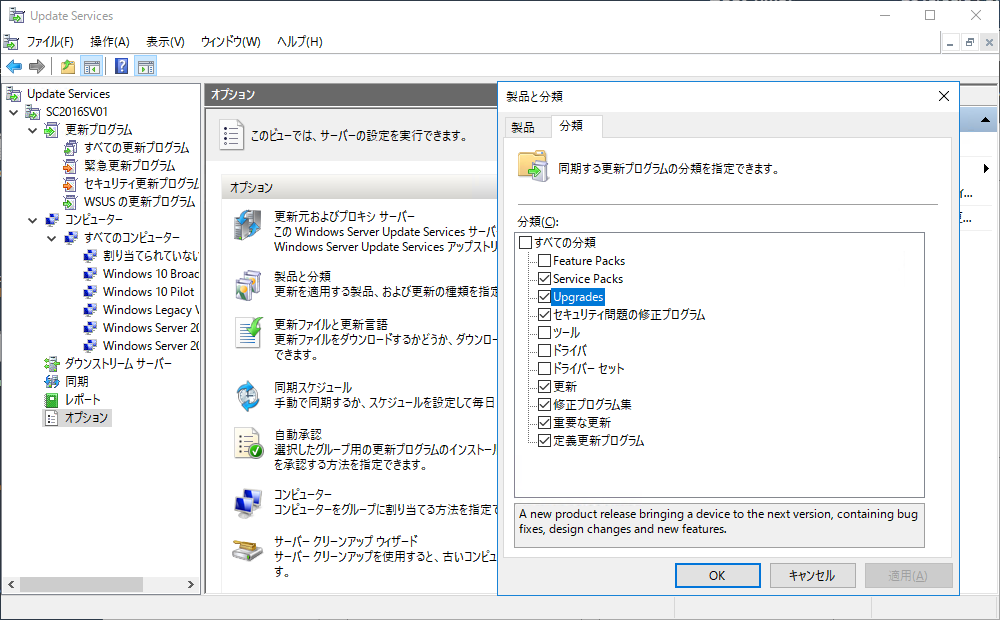1000x620 pixels.
Task: Open the ヘルプ(H) menu
Action: coord(300,41)
